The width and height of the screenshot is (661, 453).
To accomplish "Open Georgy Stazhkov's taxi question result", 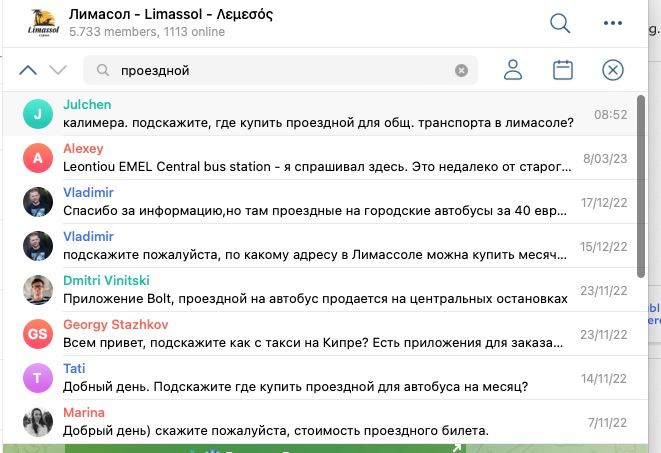I will click(320, 334).
